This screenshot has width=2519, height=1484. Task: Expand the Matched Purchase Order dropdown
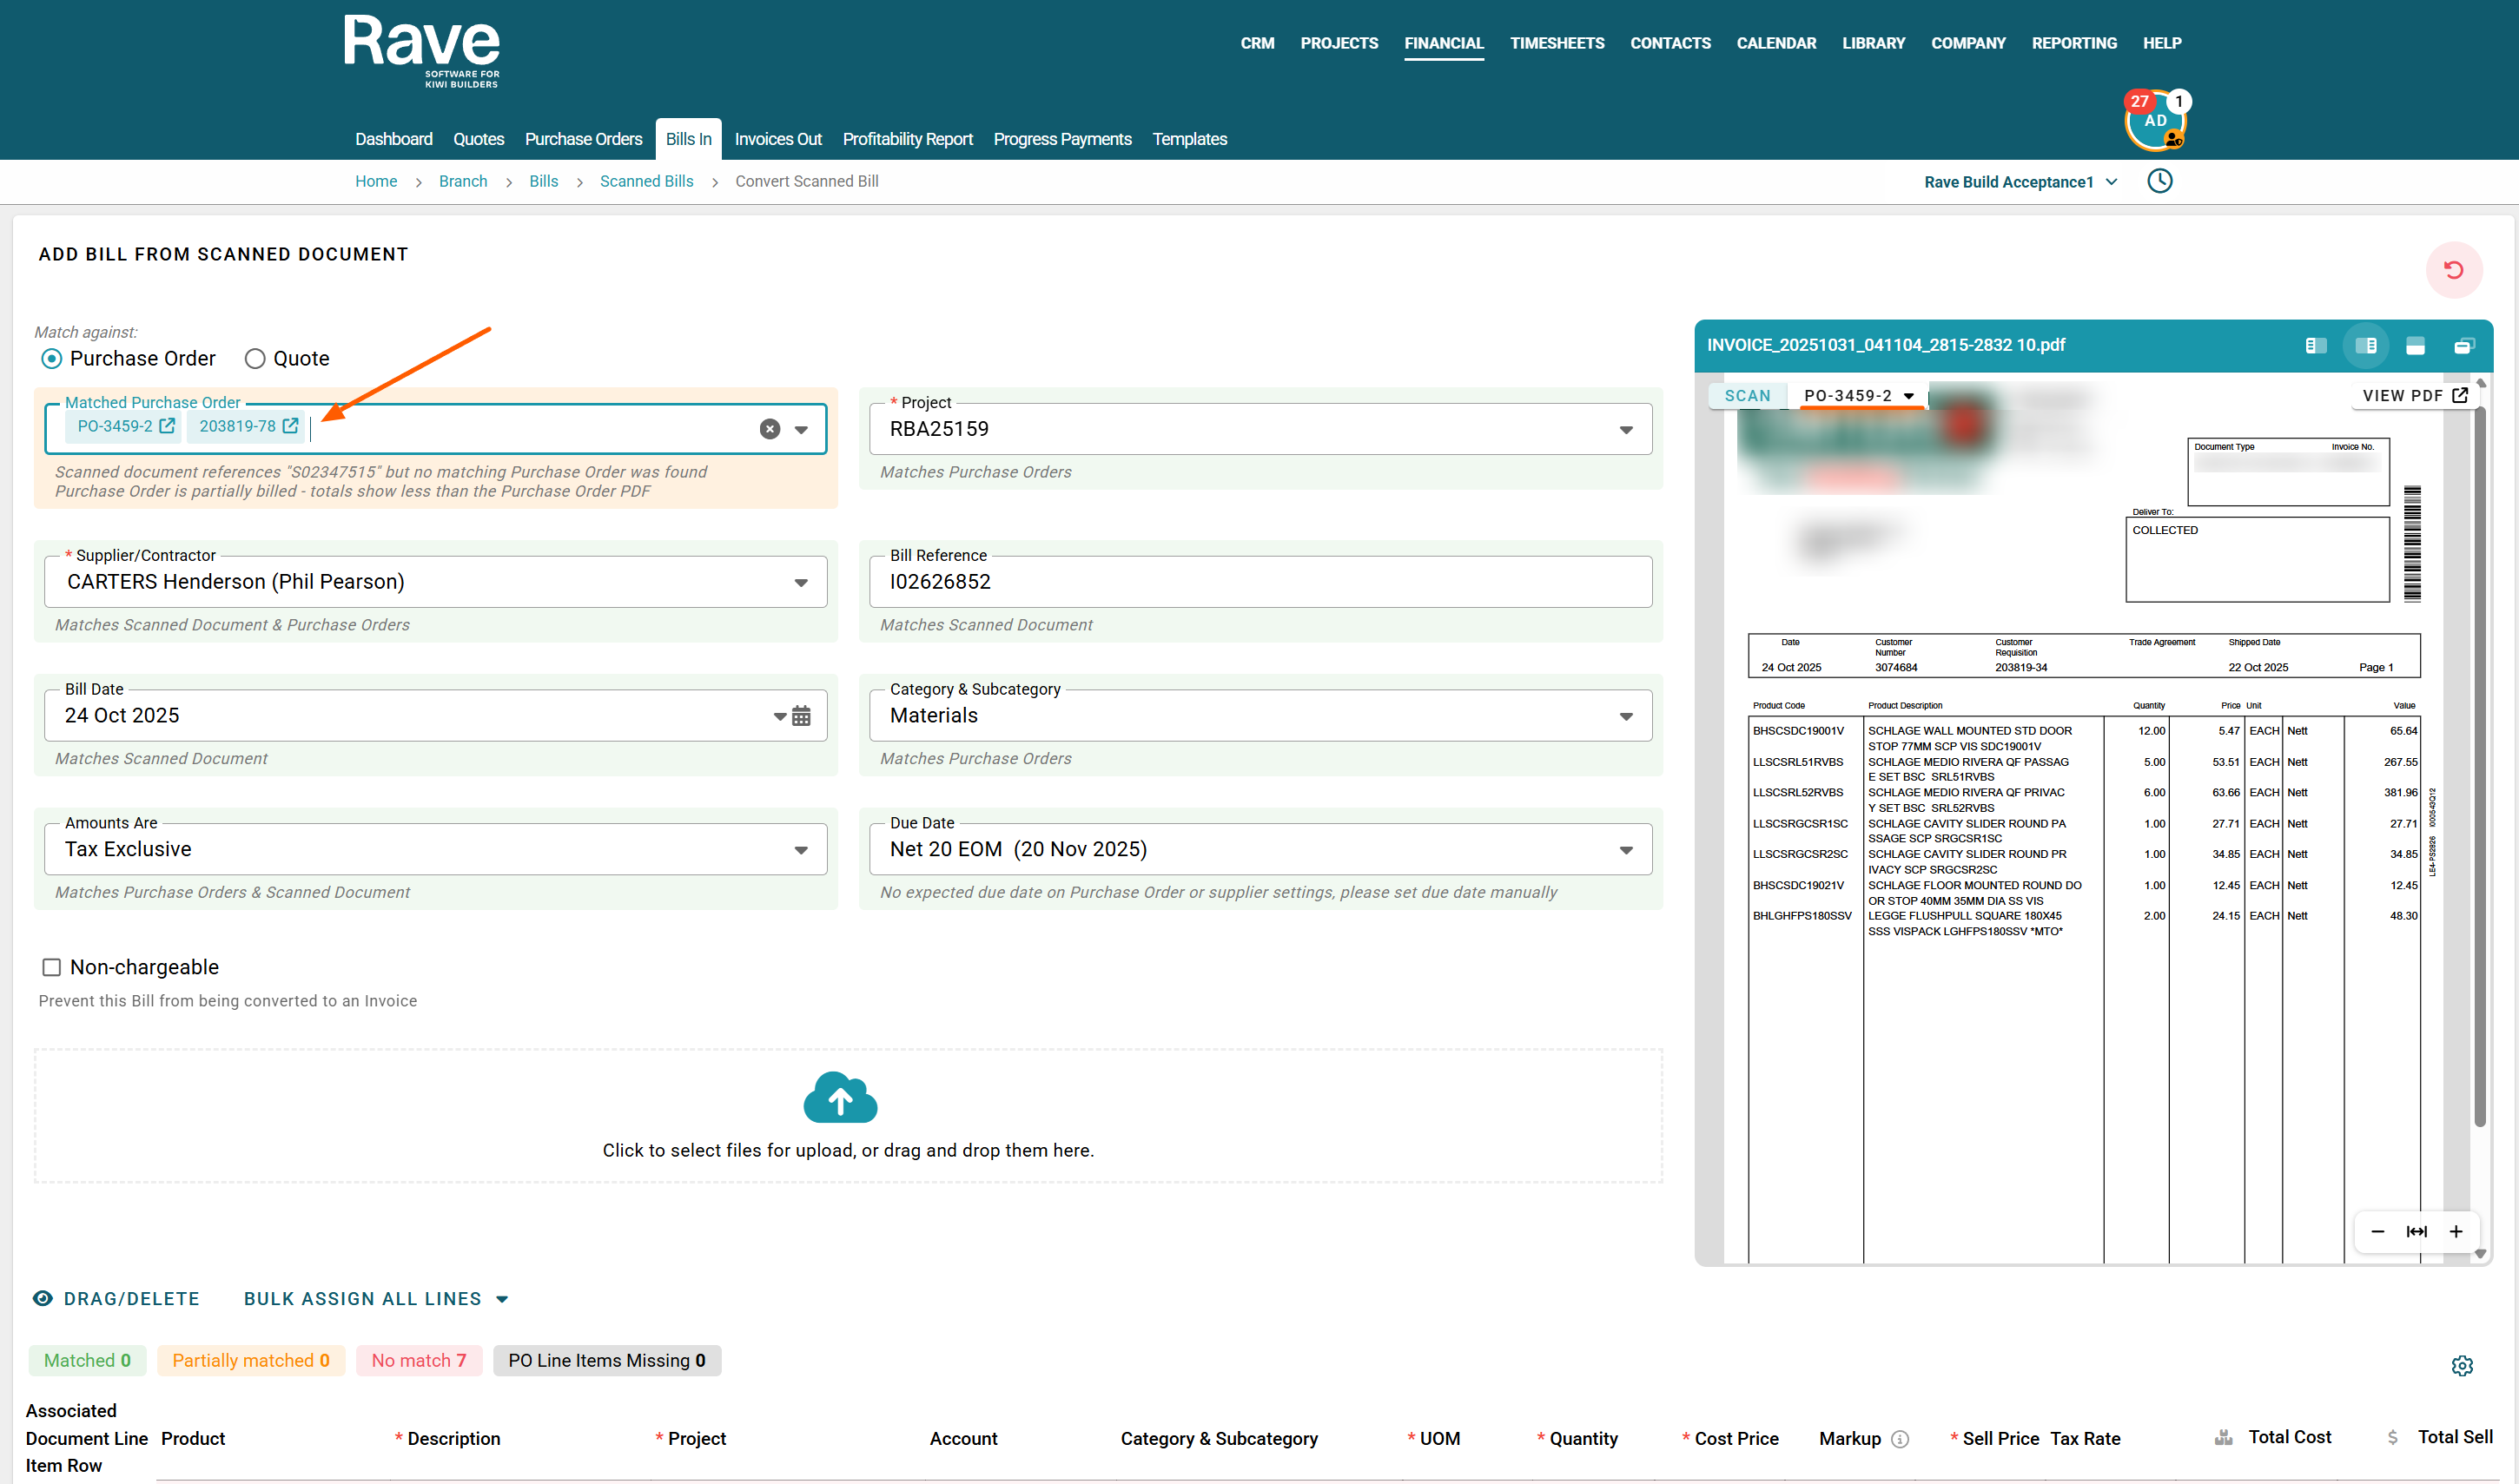click(801, 430)
